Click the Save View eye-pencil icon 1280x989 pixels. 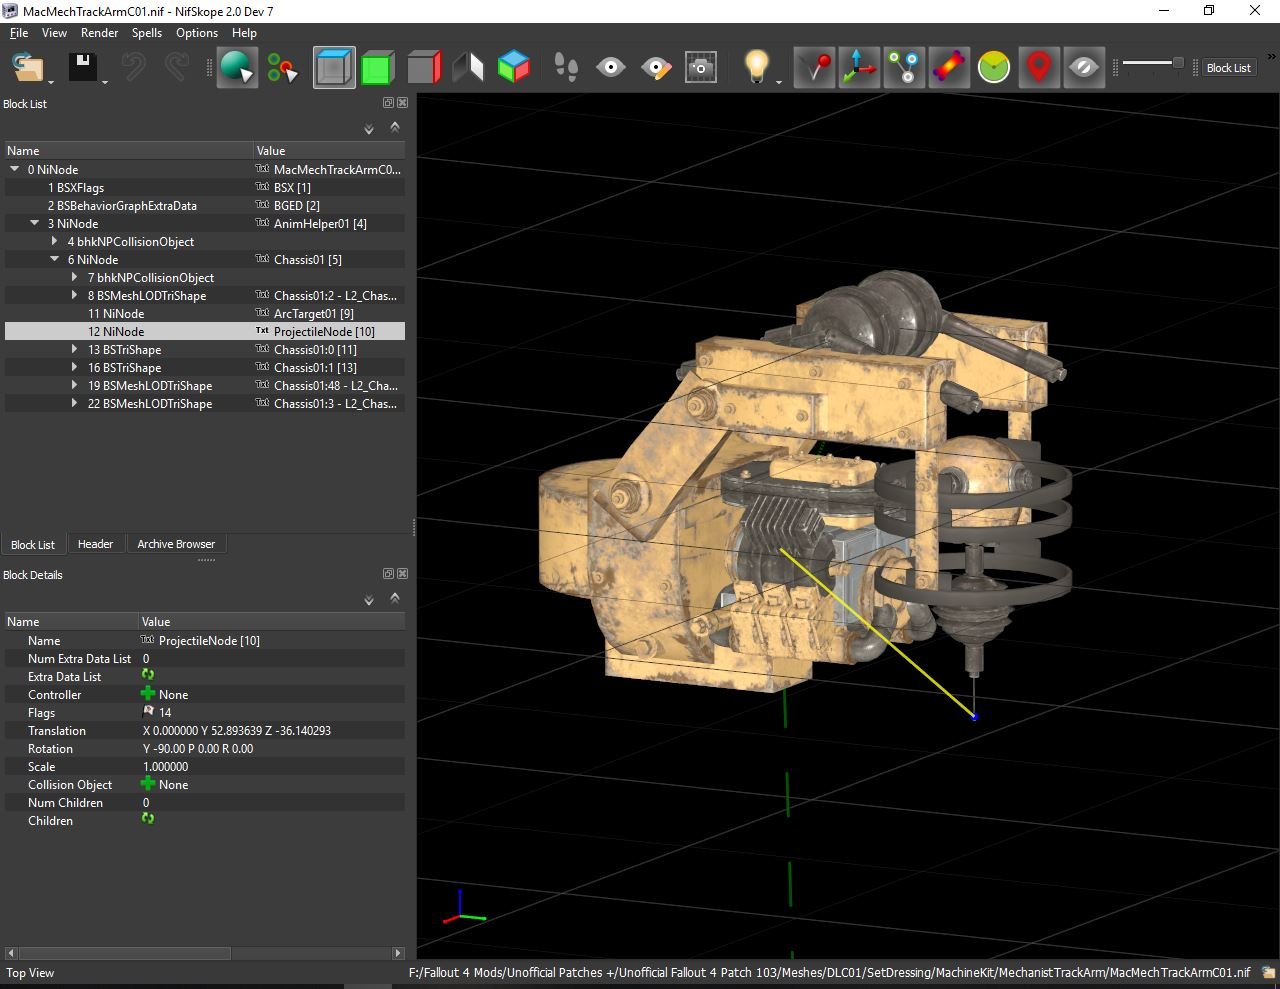click(x=655, y=67)
